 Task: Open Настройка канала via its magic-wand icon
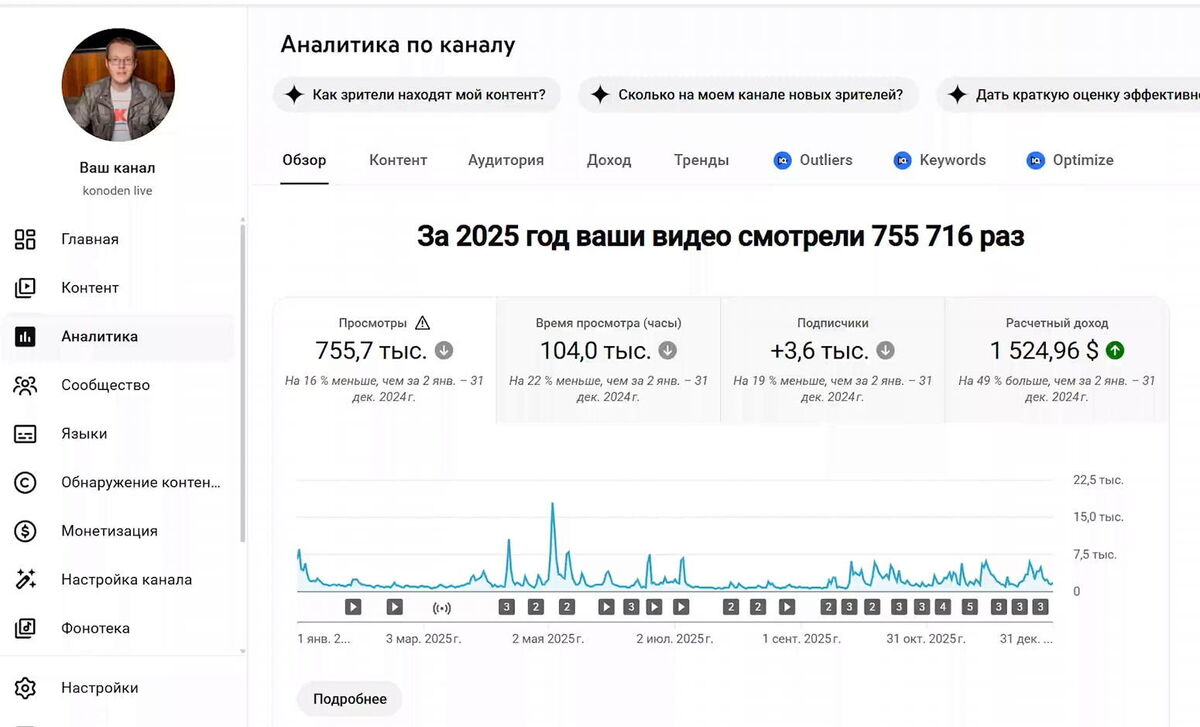click(x=27, y=579)
